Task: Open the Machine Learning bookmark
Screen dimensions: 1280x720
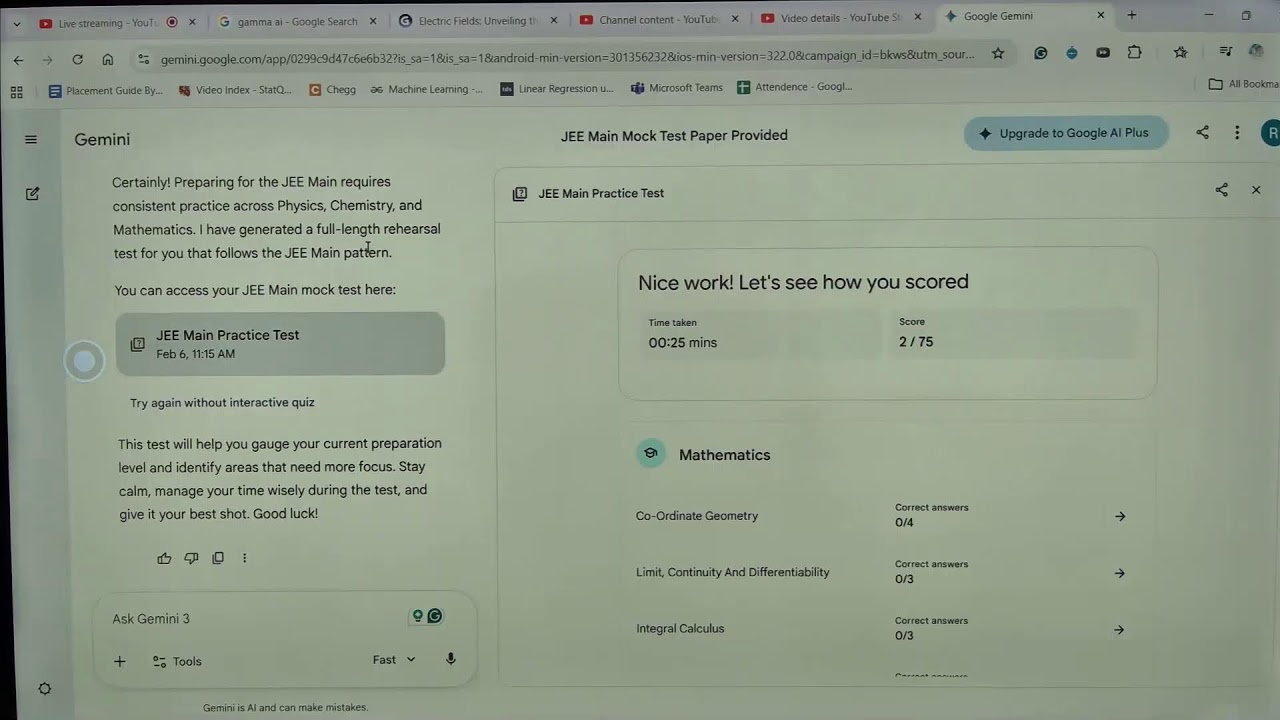Action: (x=426, y=89)
